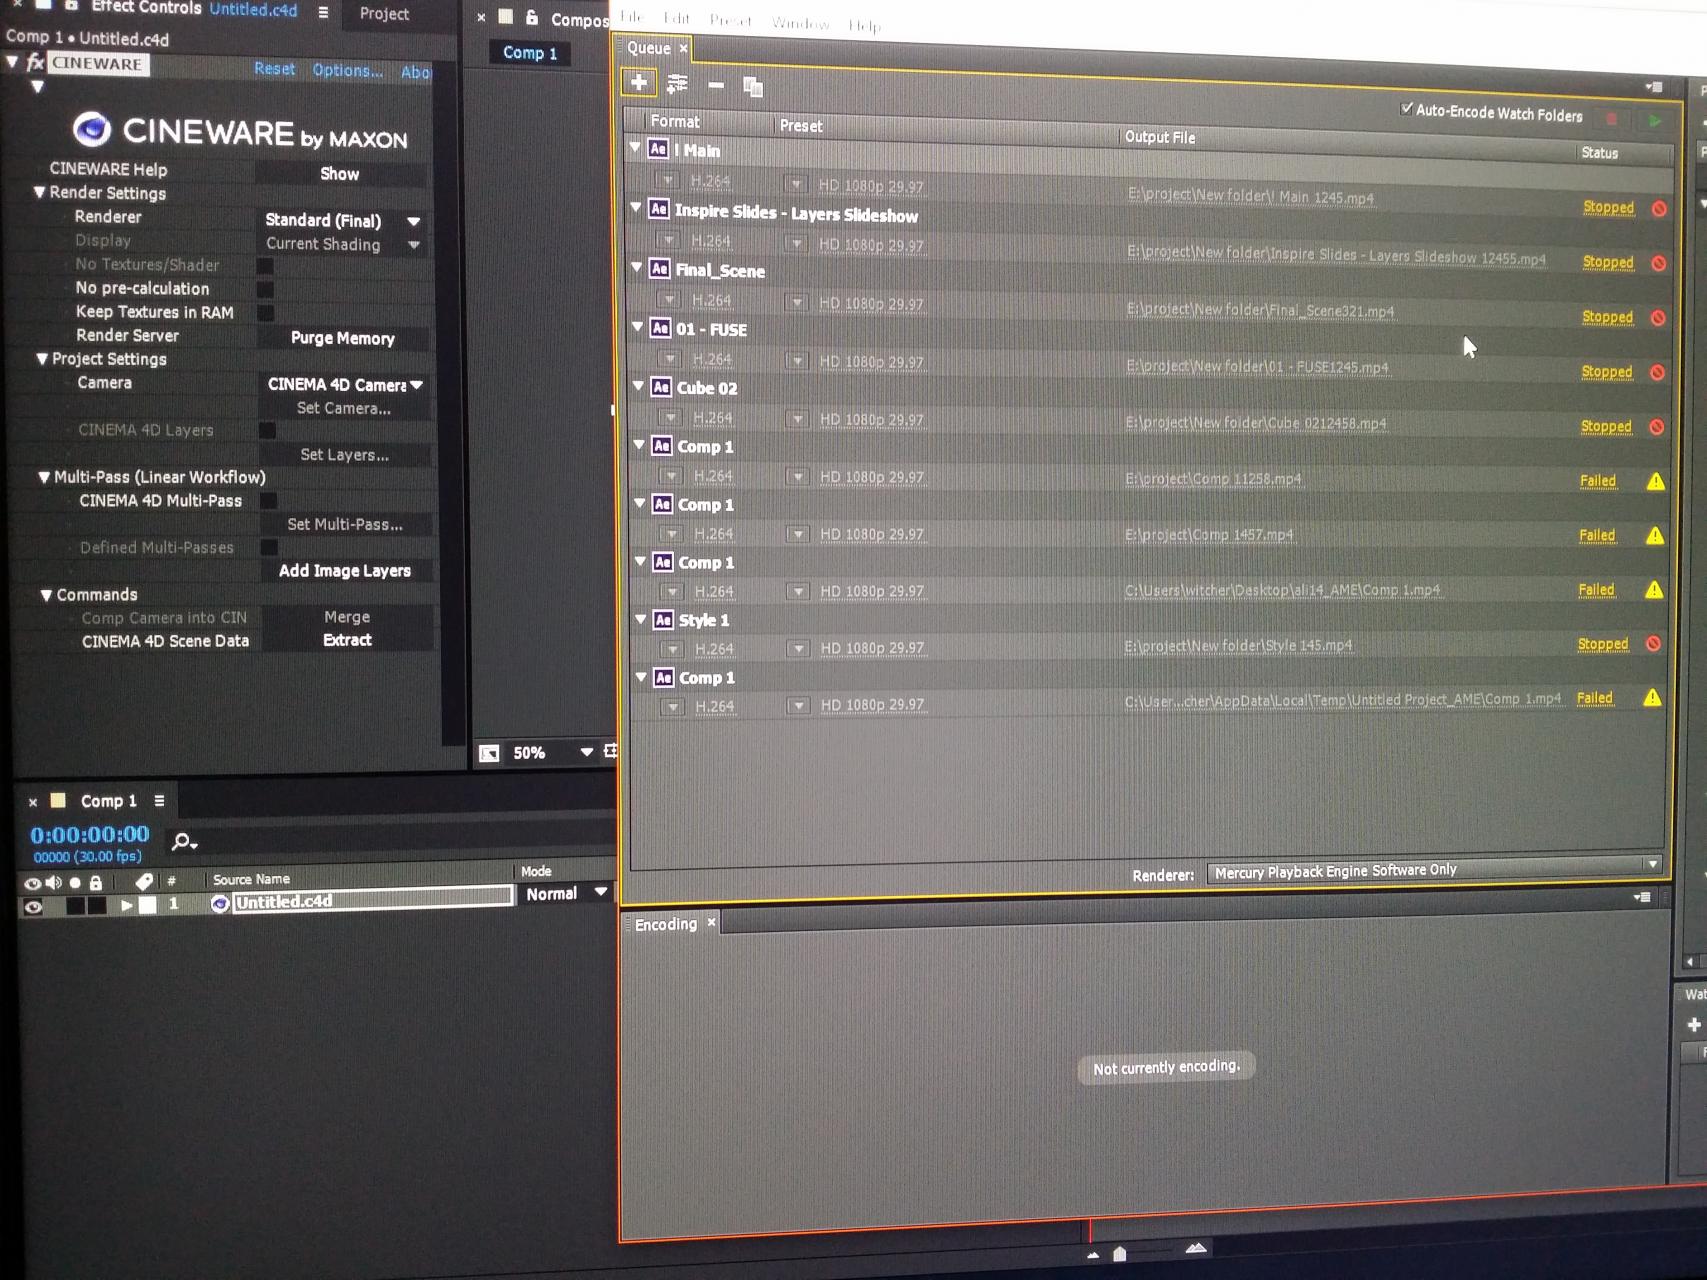The width and height of the screenshot is (1707, 1280).
Task: Click the Set Camera... button
Action: coord(344,408)
